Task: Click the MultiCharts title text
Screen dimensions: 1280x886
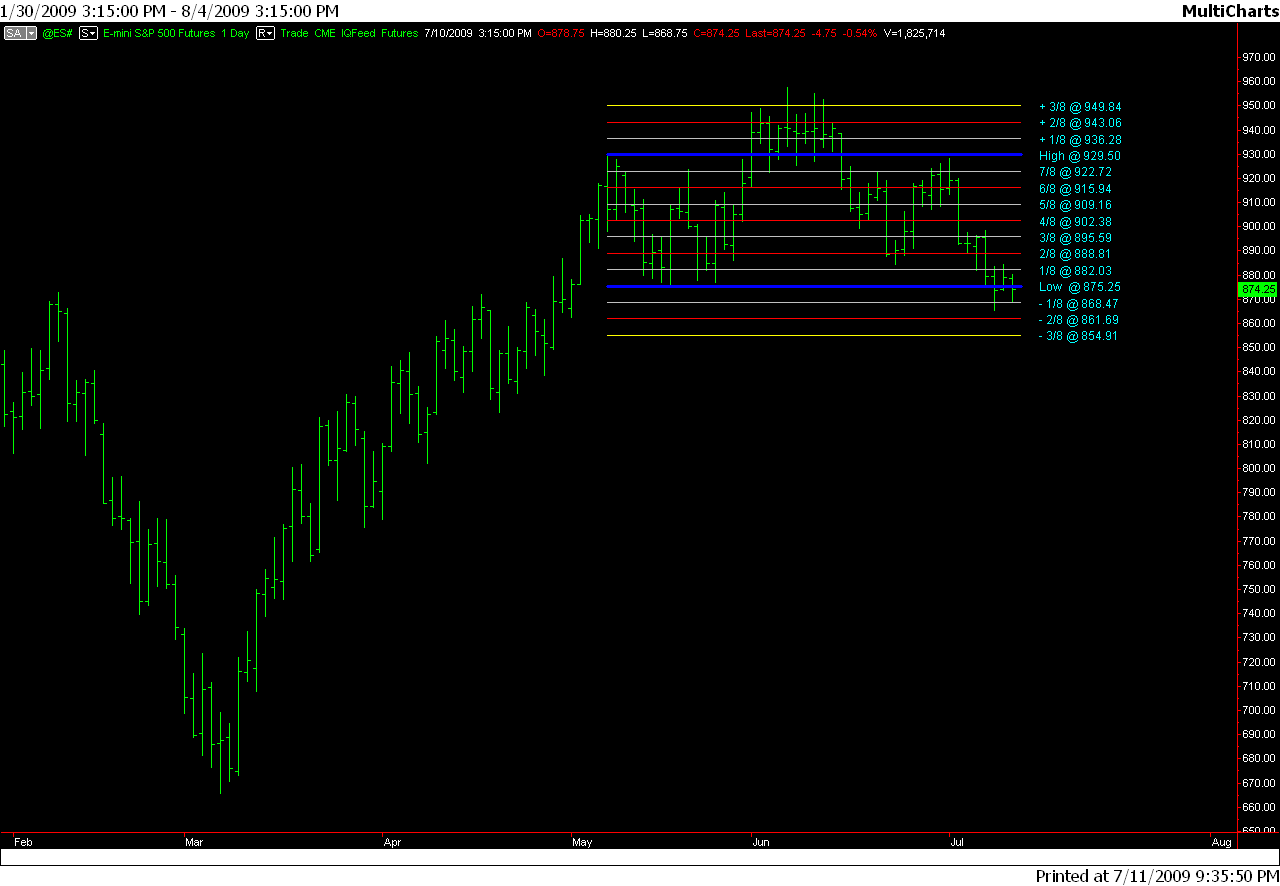Action: pyautogui.click(x=1229, y=11)
